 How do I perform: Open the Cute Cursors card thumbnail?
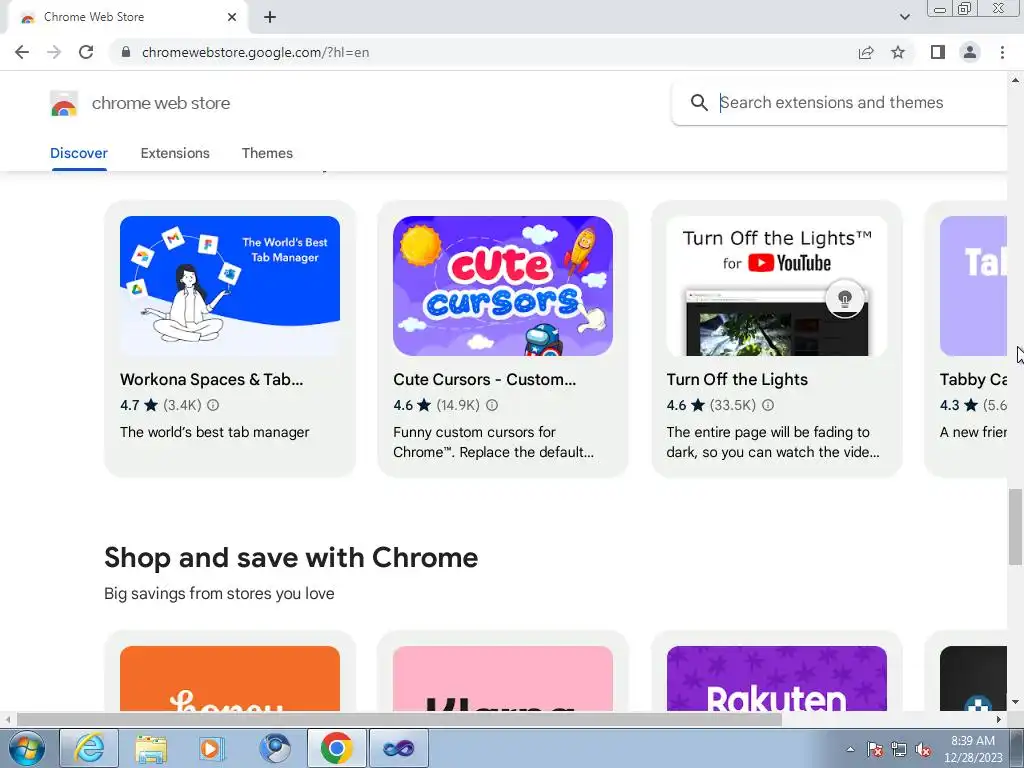pos(503,286)
